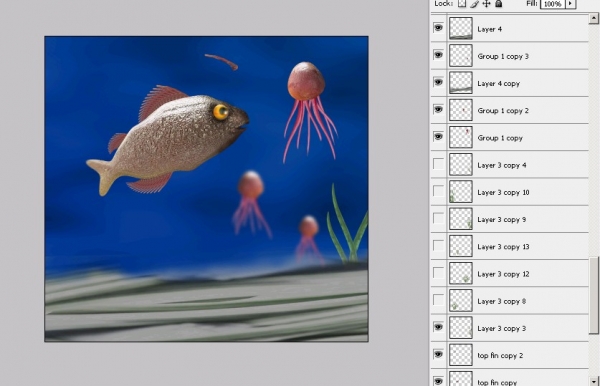Click the Layer 3 copy 8 thumbnail
Screen dimensions: 600x386
[461, 301]
